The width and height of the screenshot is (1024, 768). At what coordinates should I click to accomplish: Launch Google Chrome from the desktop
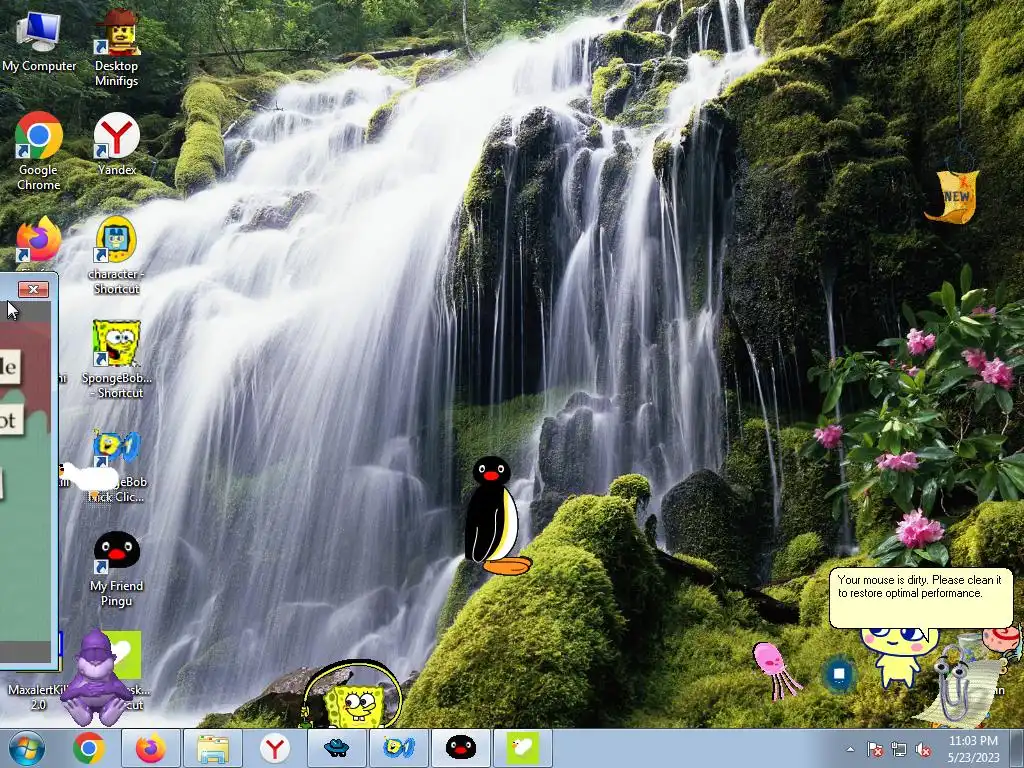39,150
